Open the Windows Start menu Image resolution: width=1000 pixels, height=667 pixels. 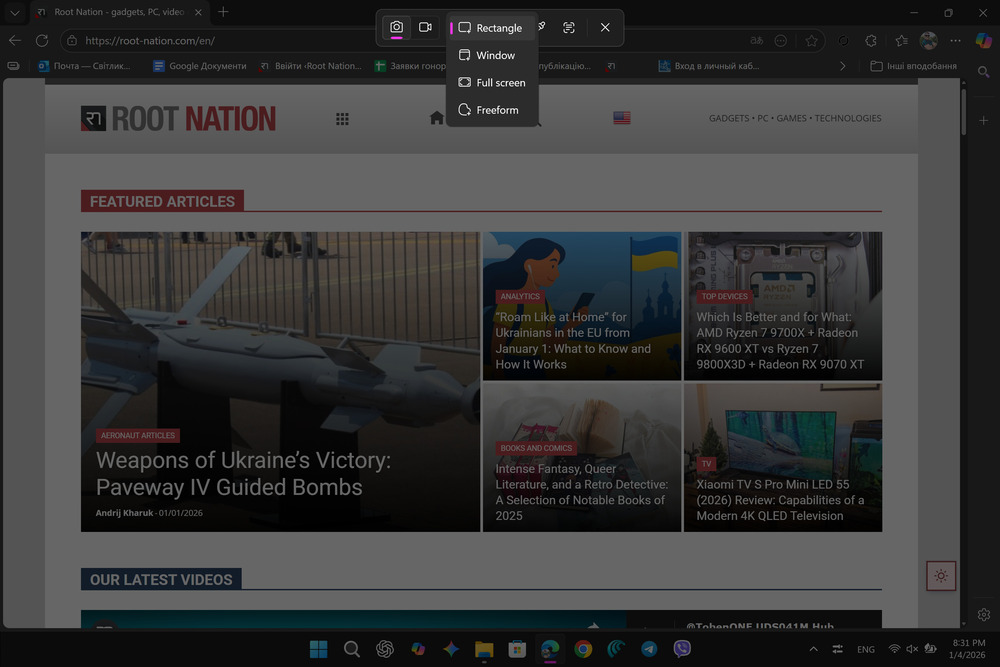pyautogui.click(x=318, y=649)
